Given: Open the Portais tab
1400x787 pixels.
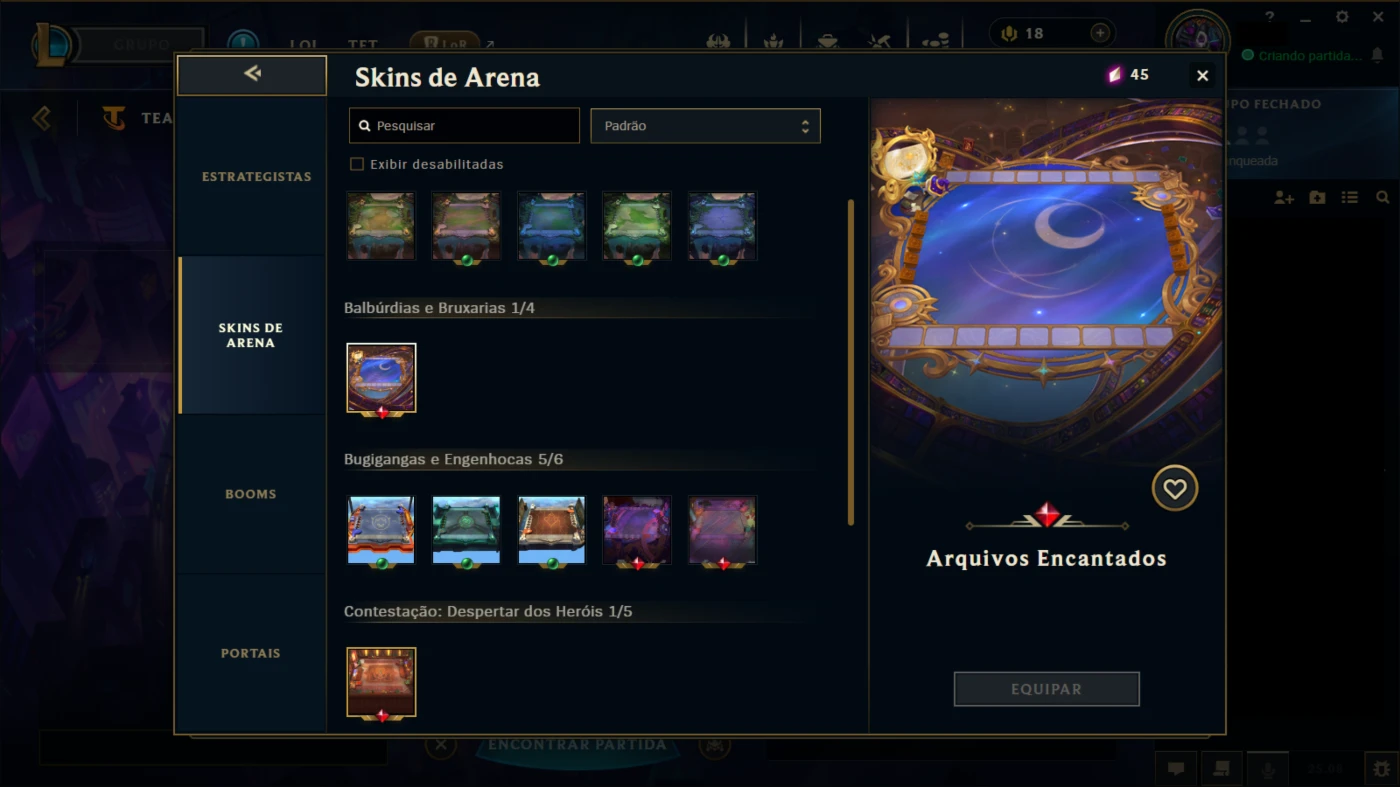Looking at the screenshot, I should [251, 653].
